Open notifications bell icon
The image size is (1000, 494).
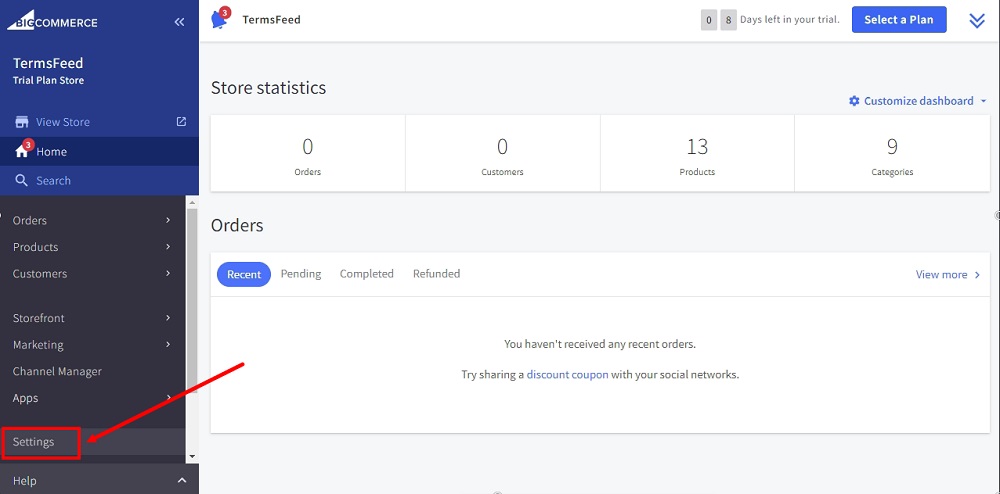[219, 20]
